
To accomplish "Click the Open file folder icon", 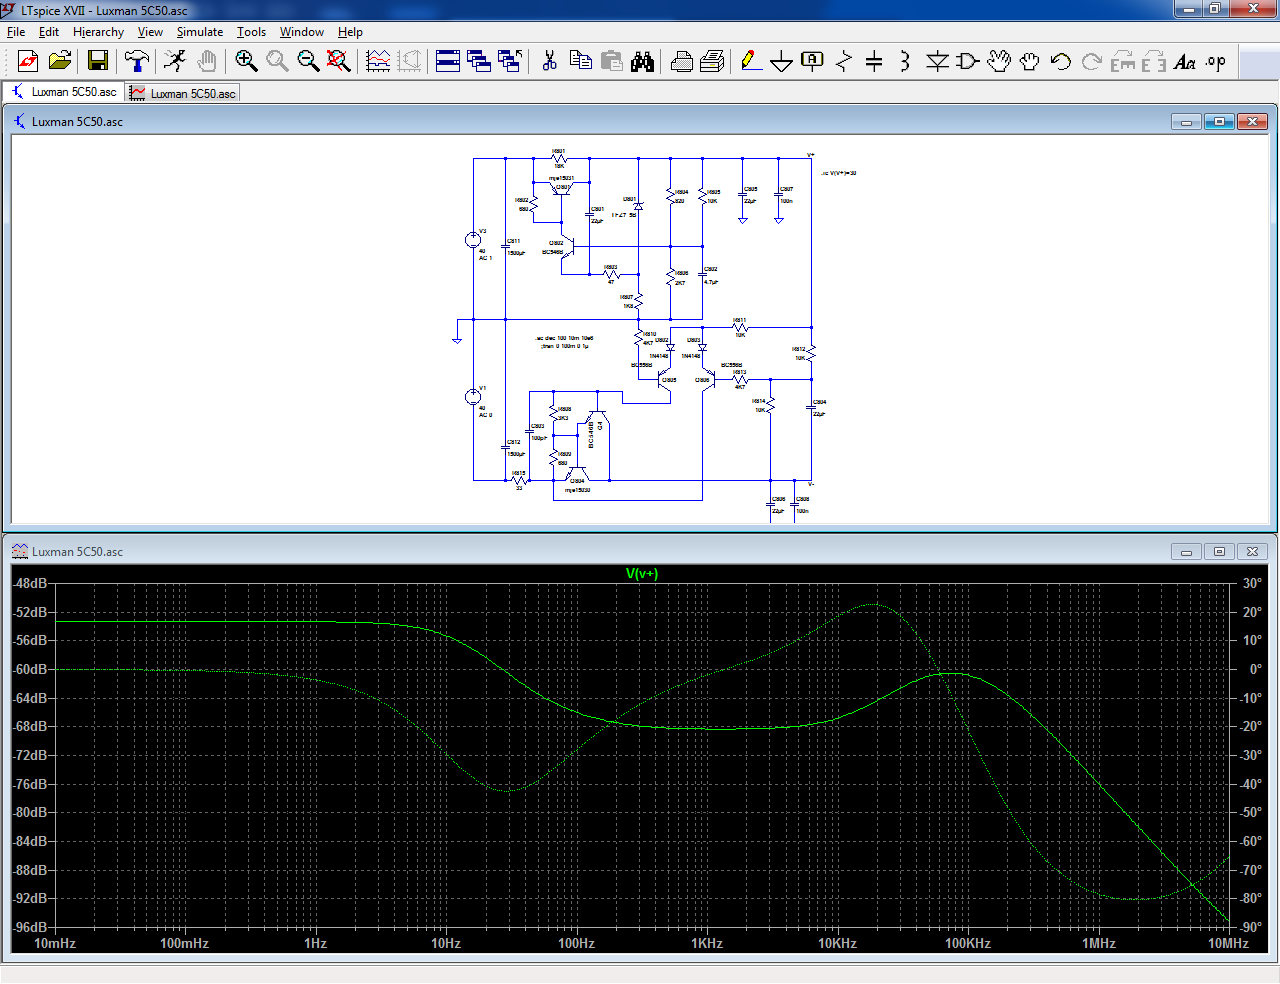I will [x=60, y=61].
